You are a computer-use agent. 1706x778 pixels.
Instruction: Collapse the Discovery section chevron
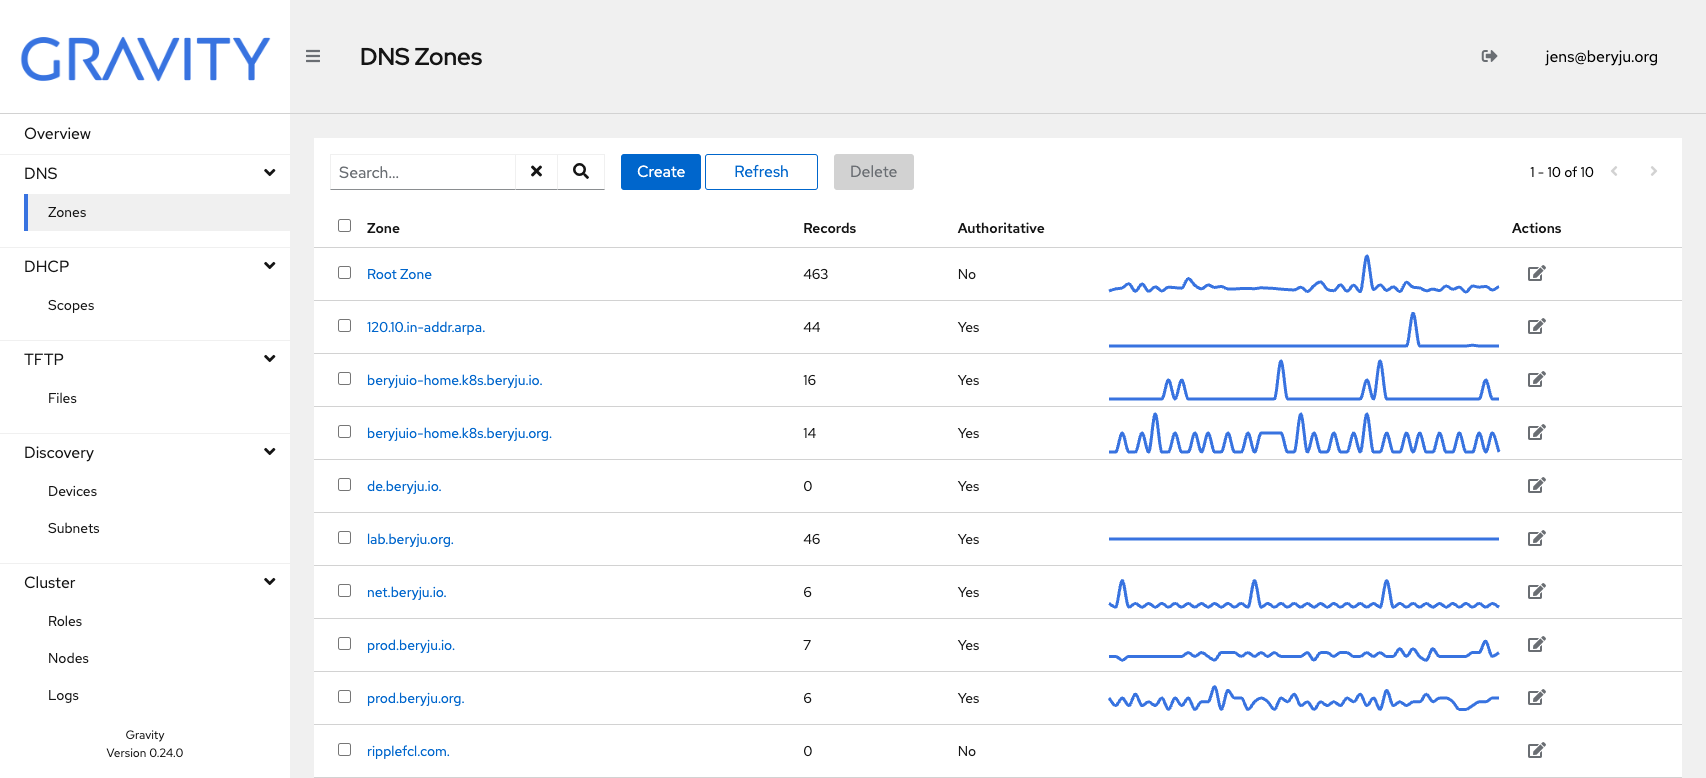point(269,452)
